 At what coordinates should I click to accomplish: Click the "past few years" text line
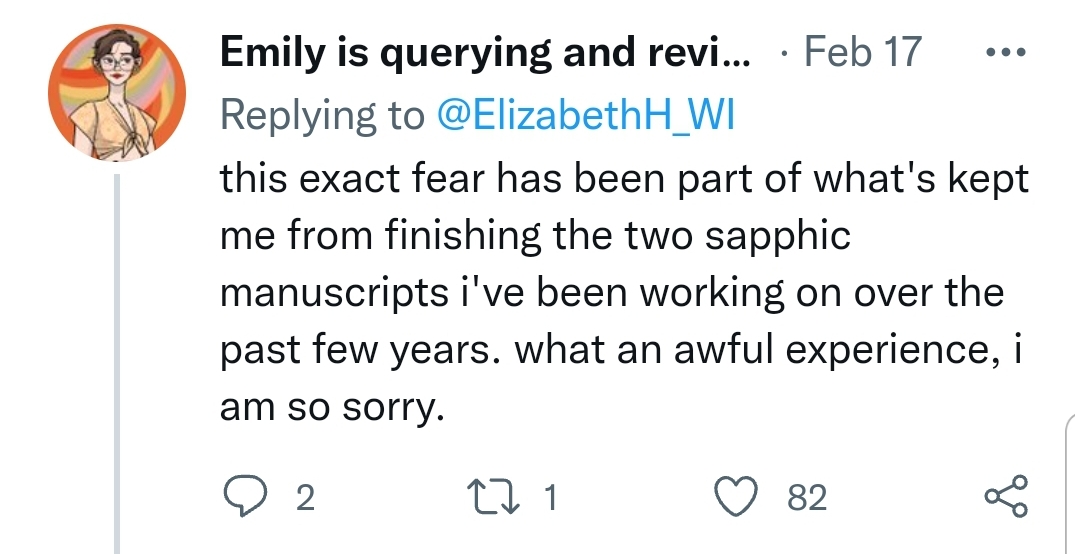[362, 350]
